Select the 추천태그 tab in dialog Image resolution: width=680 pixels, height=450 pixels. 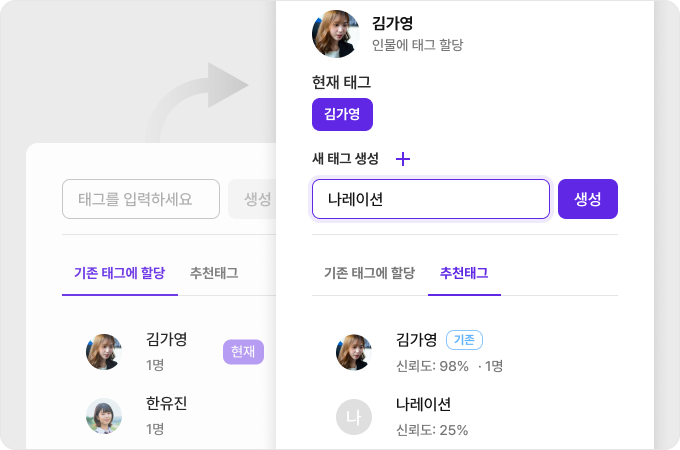coord(464,272)
